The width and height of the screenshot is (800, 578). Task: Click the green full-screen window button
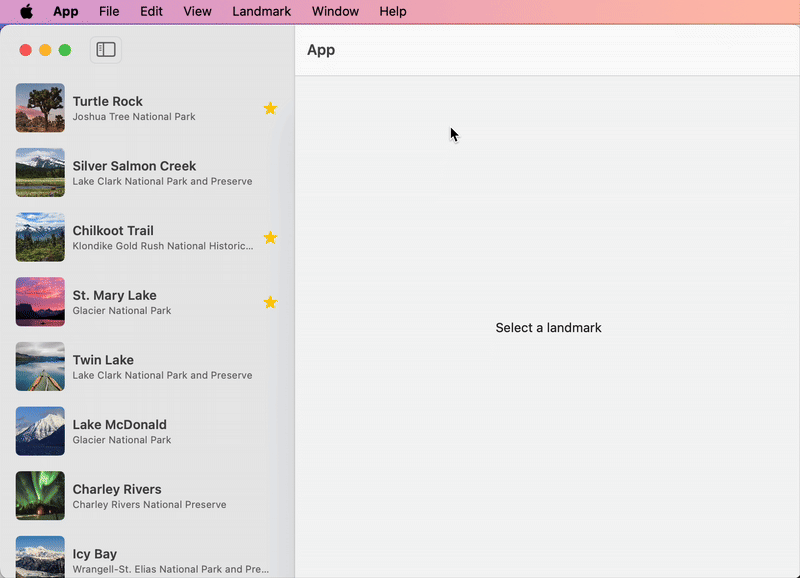pyautogui.click(x=65, y=50)
